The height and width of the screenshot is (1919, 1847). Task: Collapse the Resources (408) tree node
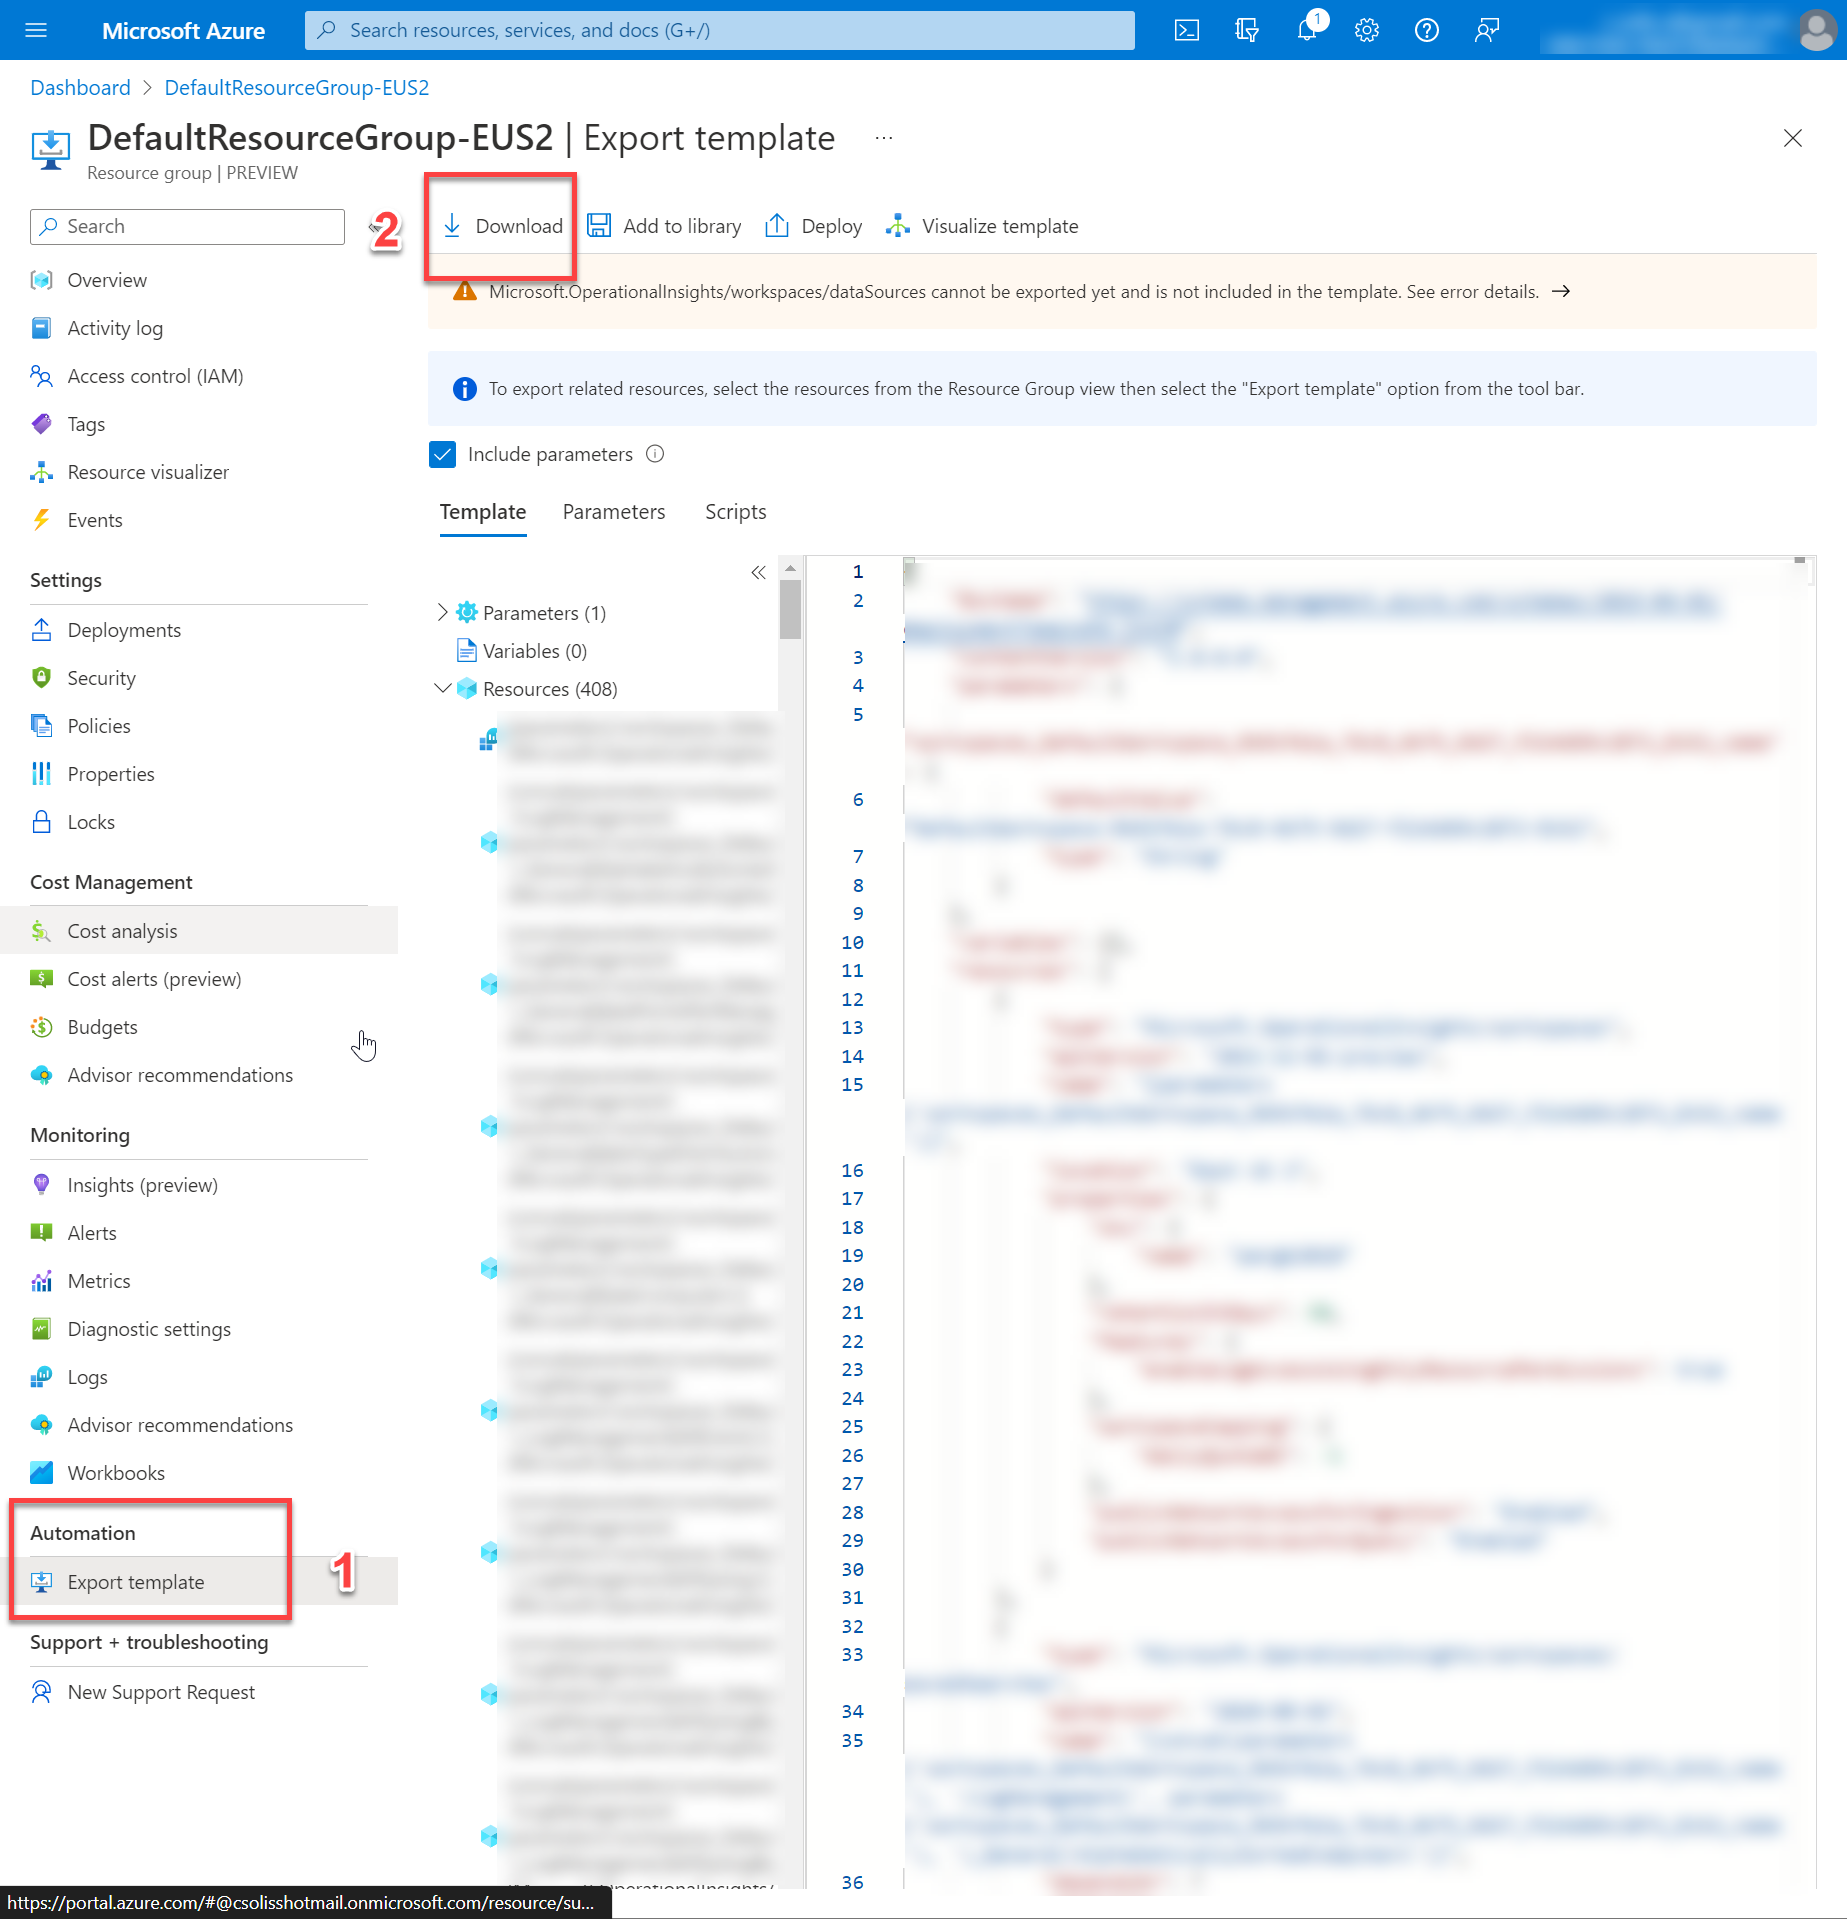442,688
